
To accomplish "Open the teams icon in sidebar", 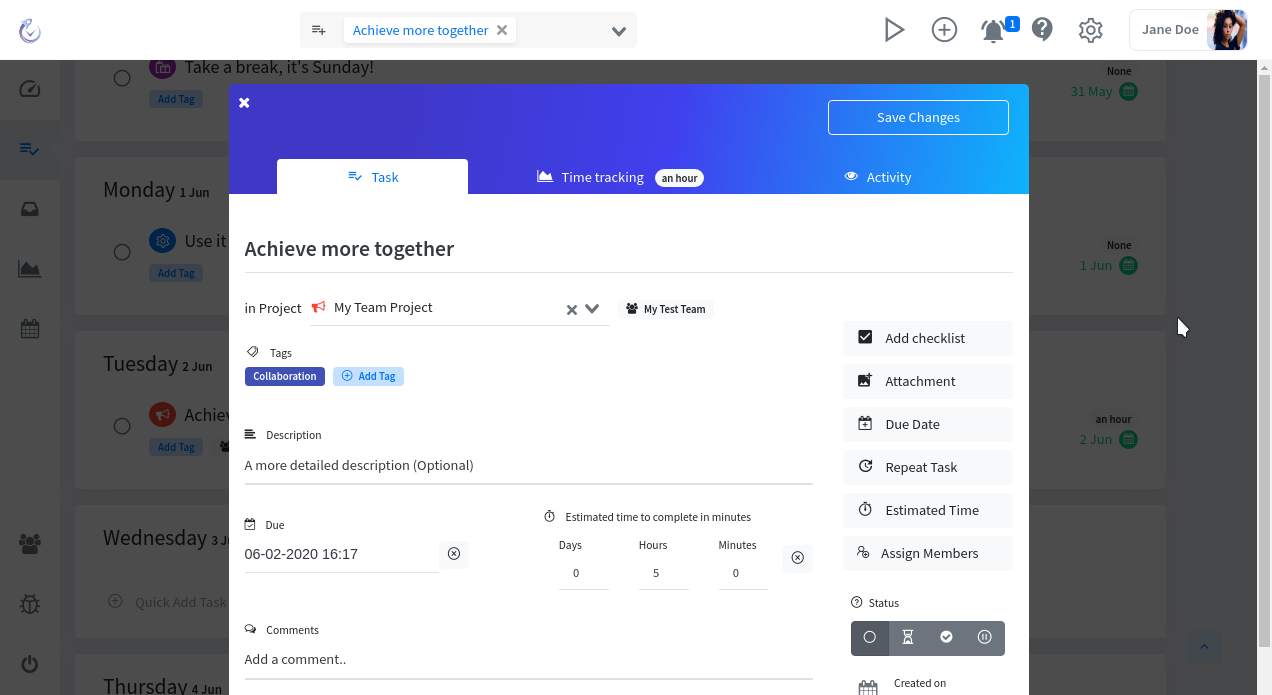I will (x=30, y=544).
